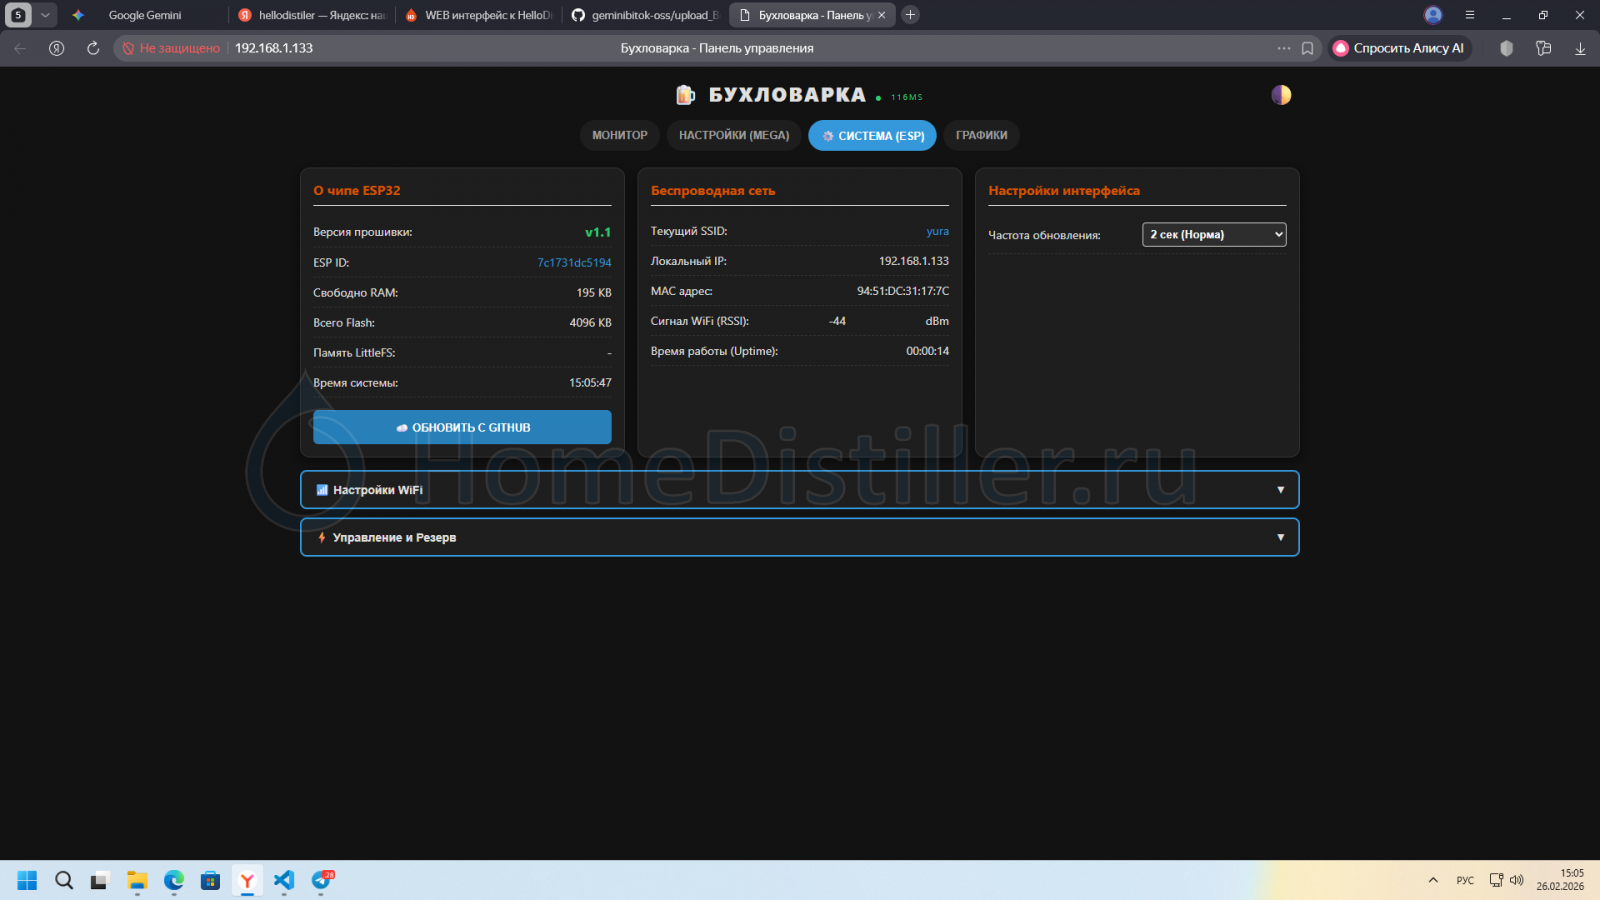Click the bookmark icon in address bar
This screenshot has height=900, width=1600.
(x=1307, y=48)
